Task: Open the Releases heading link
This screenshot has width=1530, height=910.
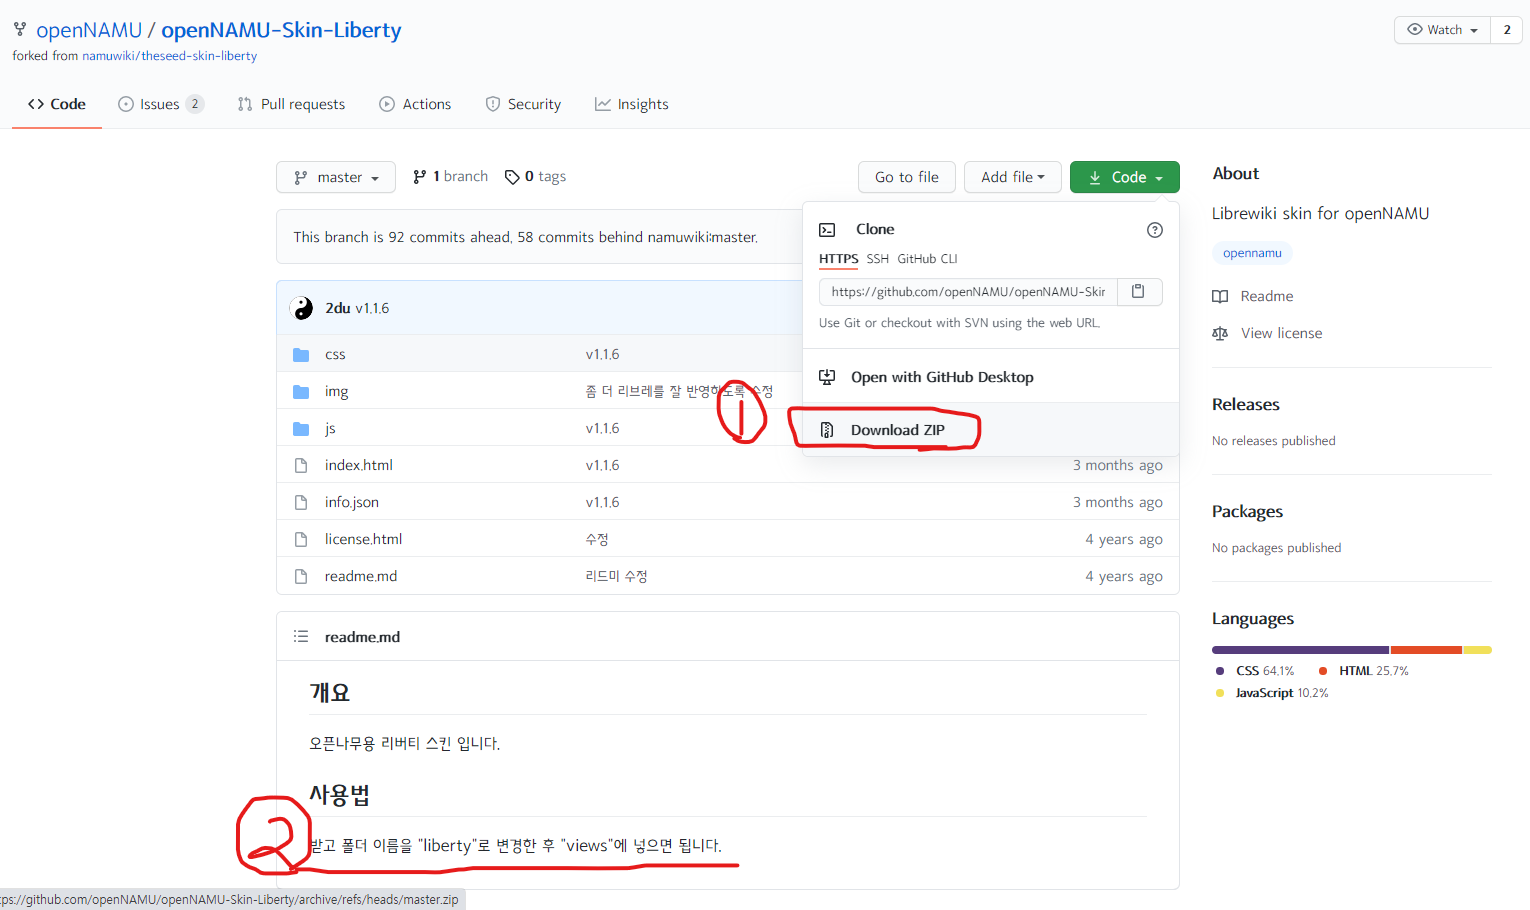Action: pyautogui.click(x=1246, y=404)
